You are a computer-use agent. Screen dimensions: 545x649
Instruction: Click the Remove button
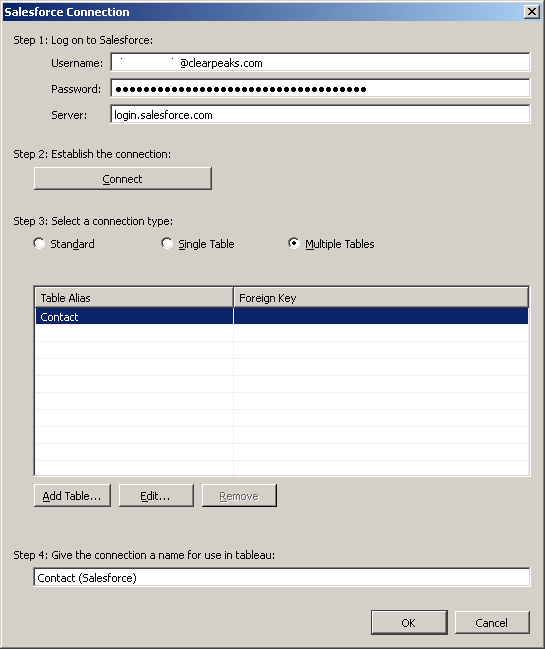click(239, 495)
